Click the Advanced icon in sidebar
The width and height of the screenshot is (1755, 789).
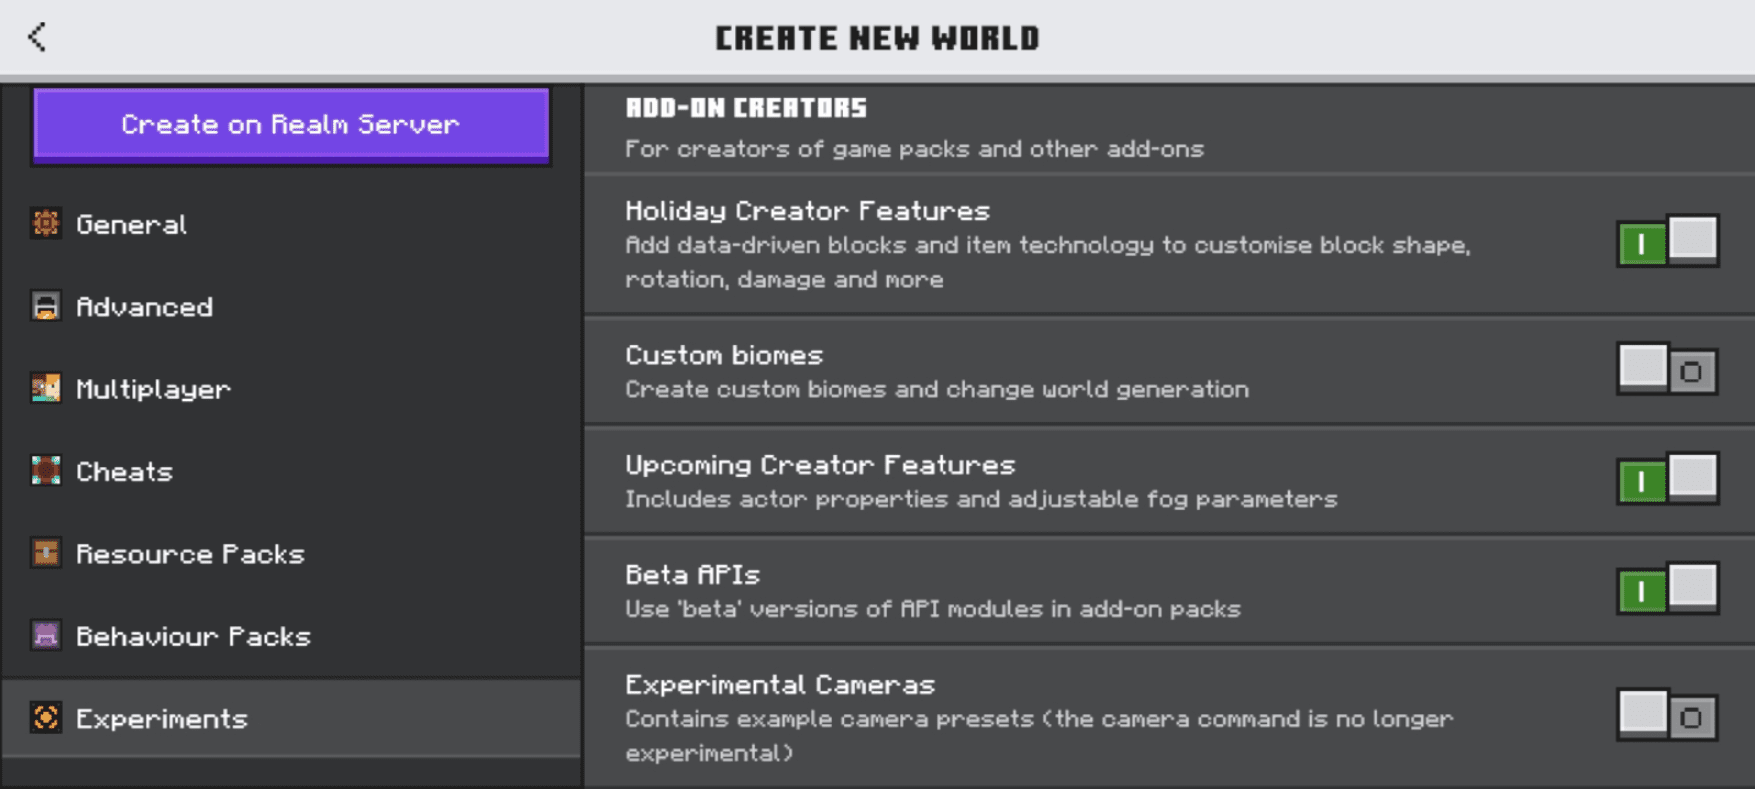pyautogui.click(x=45, y=306)
